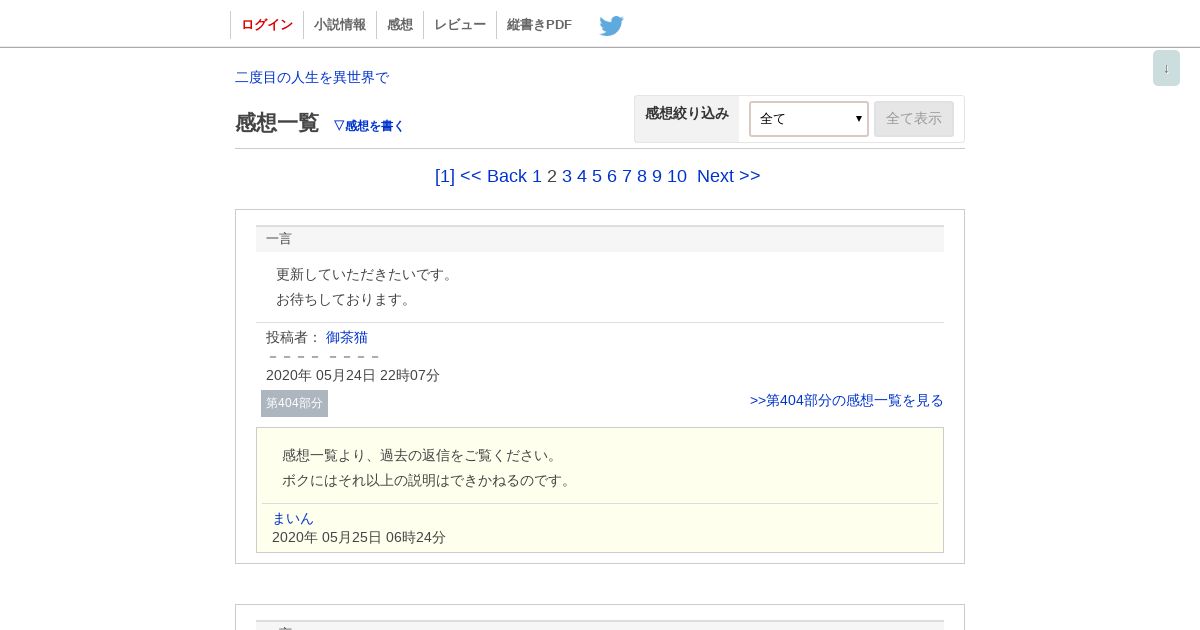Open the ログイン menu item
Screen dimensions: 1200x630
(x=267, y=25)
